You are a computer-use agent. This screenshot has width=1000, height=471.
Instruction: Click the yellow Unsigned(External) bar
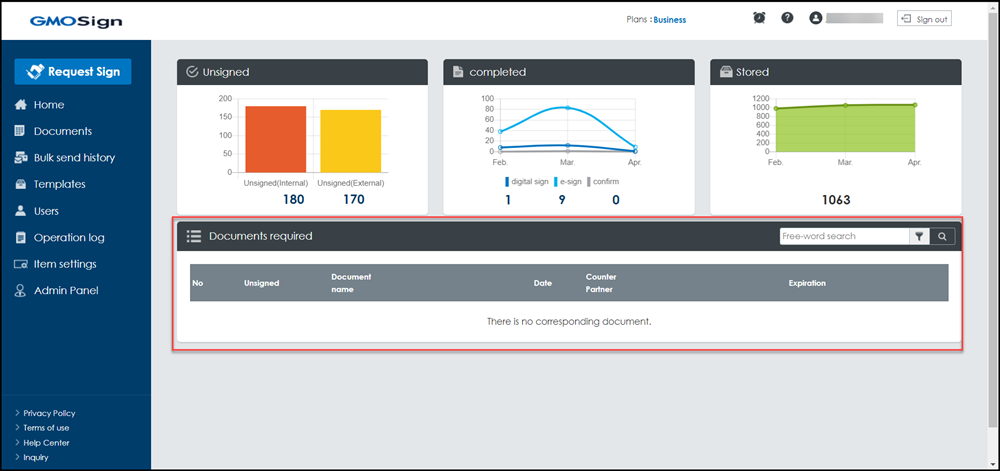[351, 141]
